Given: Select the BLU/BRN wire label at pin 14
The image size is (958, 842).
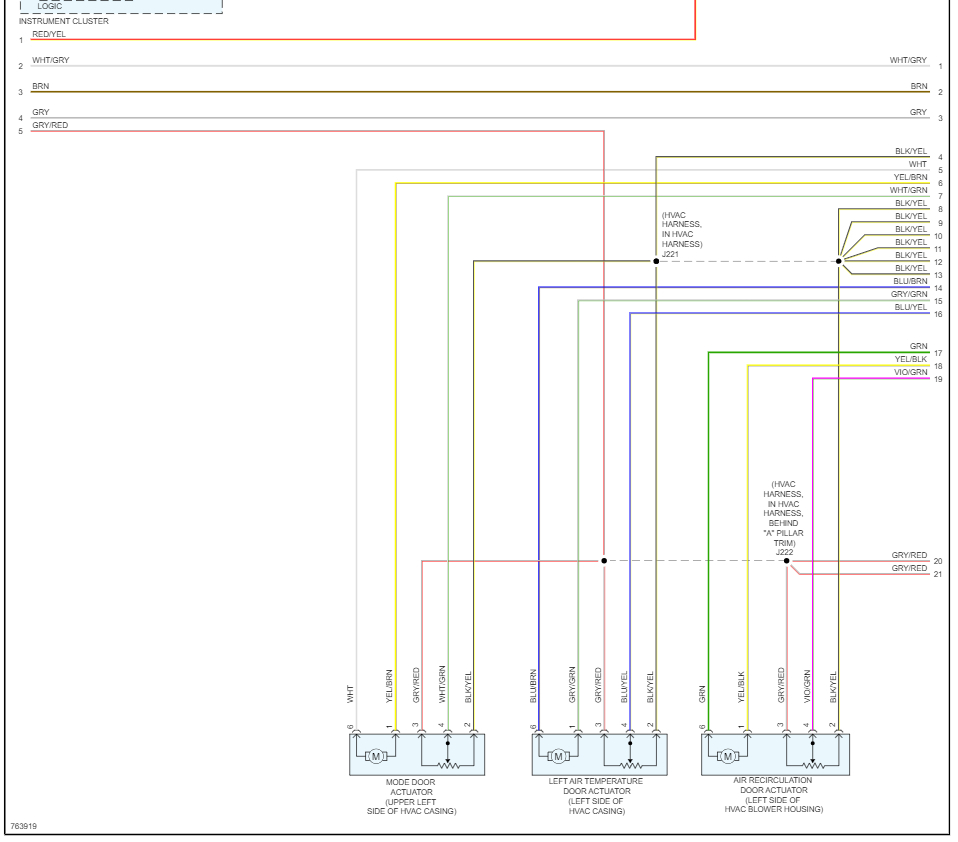Looking at the screenshot, I should coord(910,281).
